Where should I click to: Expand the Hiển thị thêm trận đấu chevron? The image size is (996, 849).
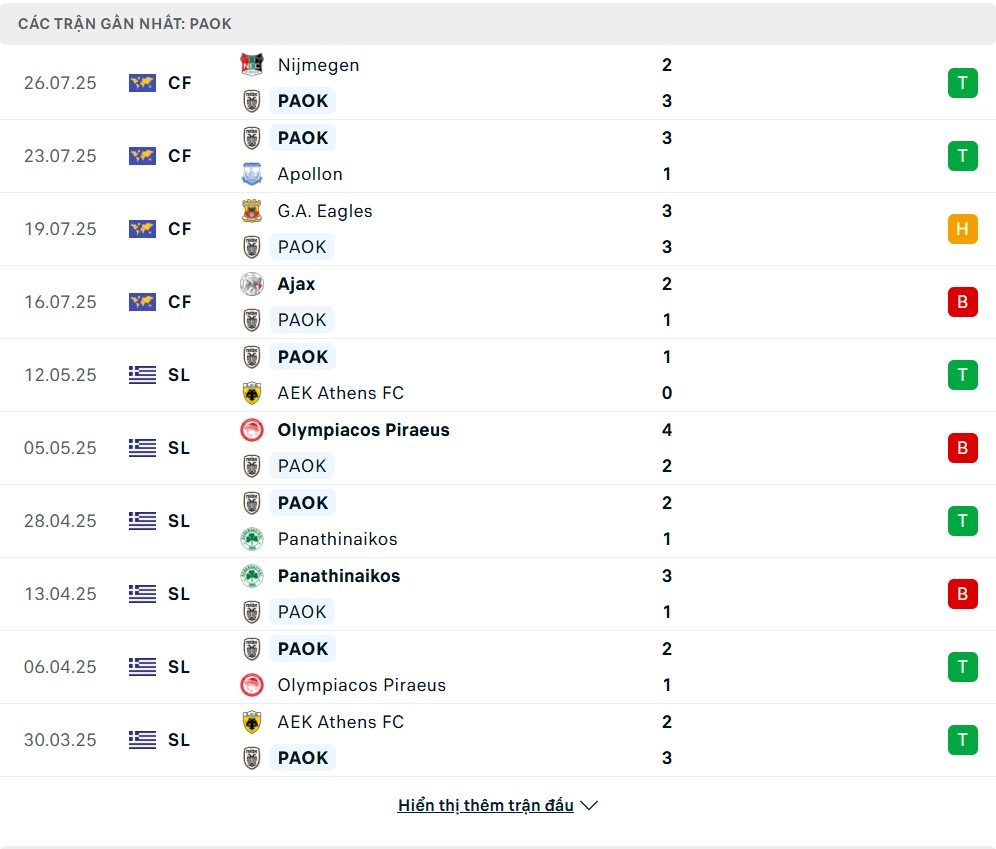coord(589,806)
